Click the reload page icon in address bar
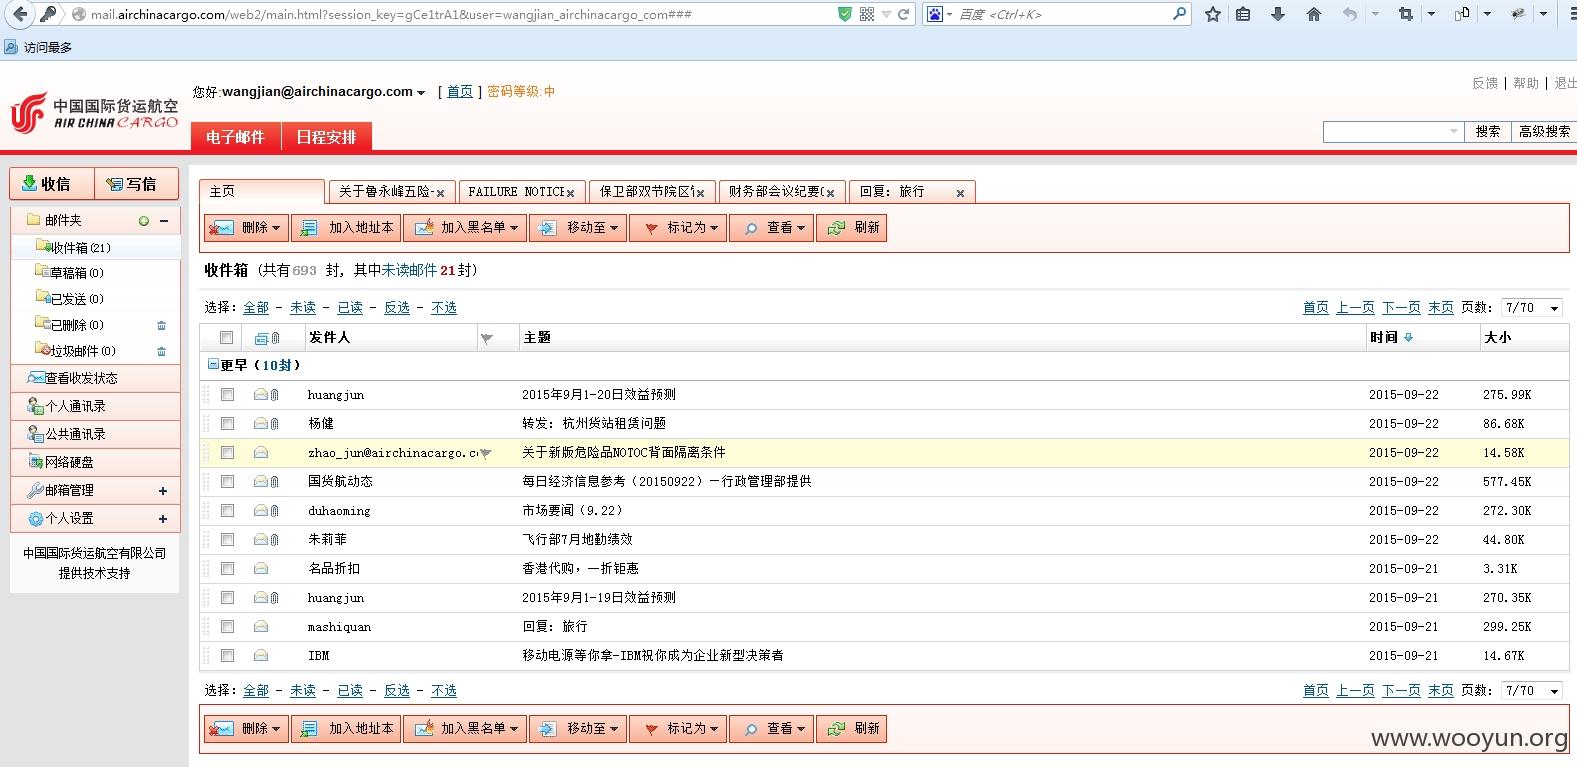The image size is (1577, 767). [904, 14]
